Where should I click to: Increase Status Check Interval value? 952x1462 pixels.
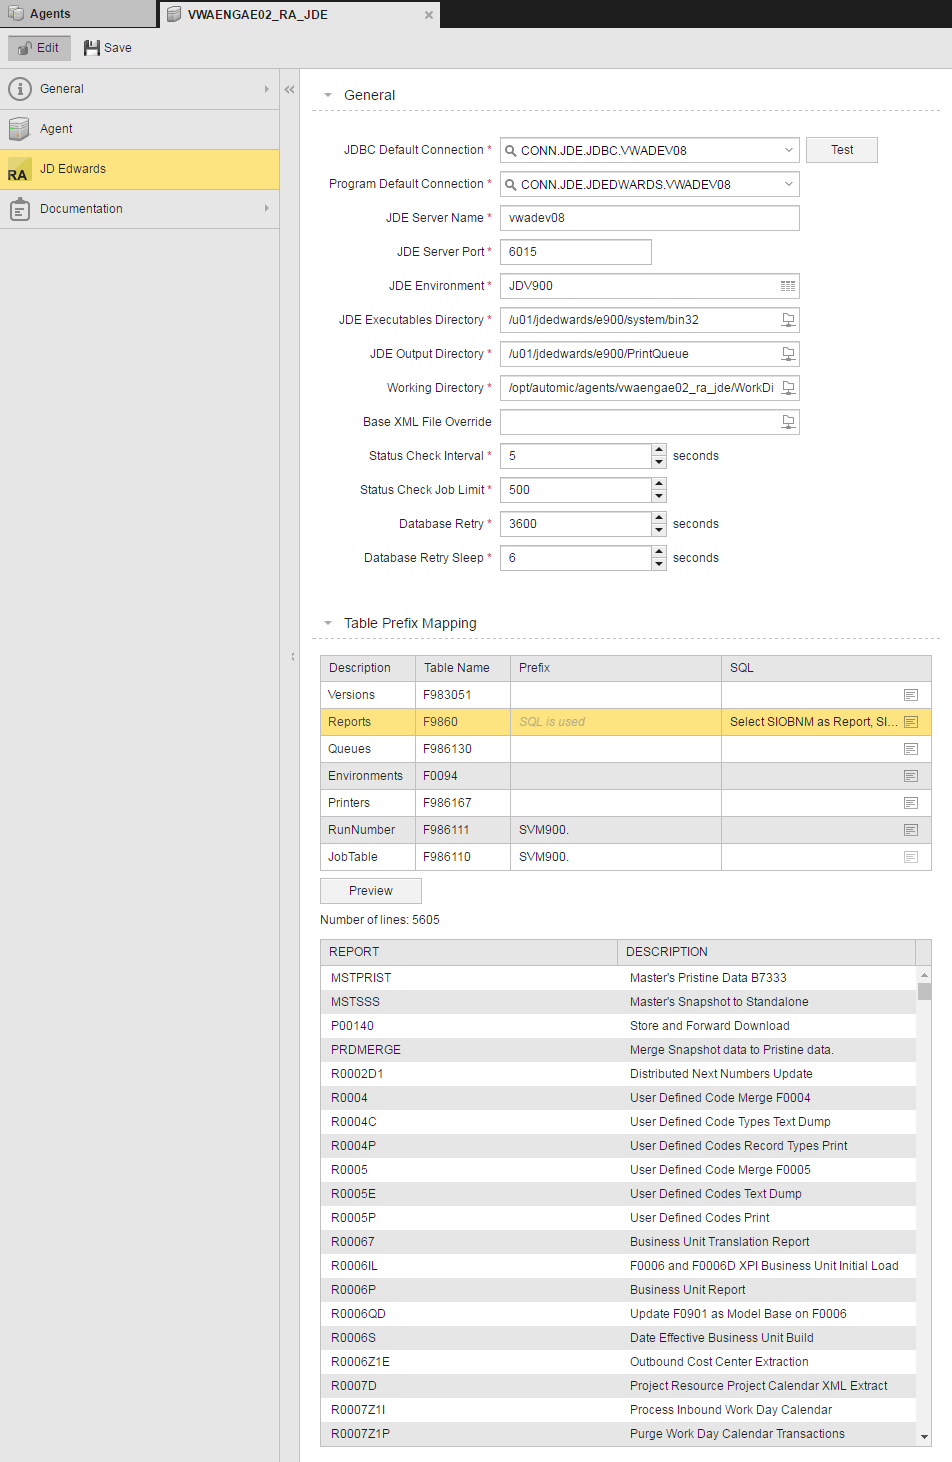tap(659, 450)
